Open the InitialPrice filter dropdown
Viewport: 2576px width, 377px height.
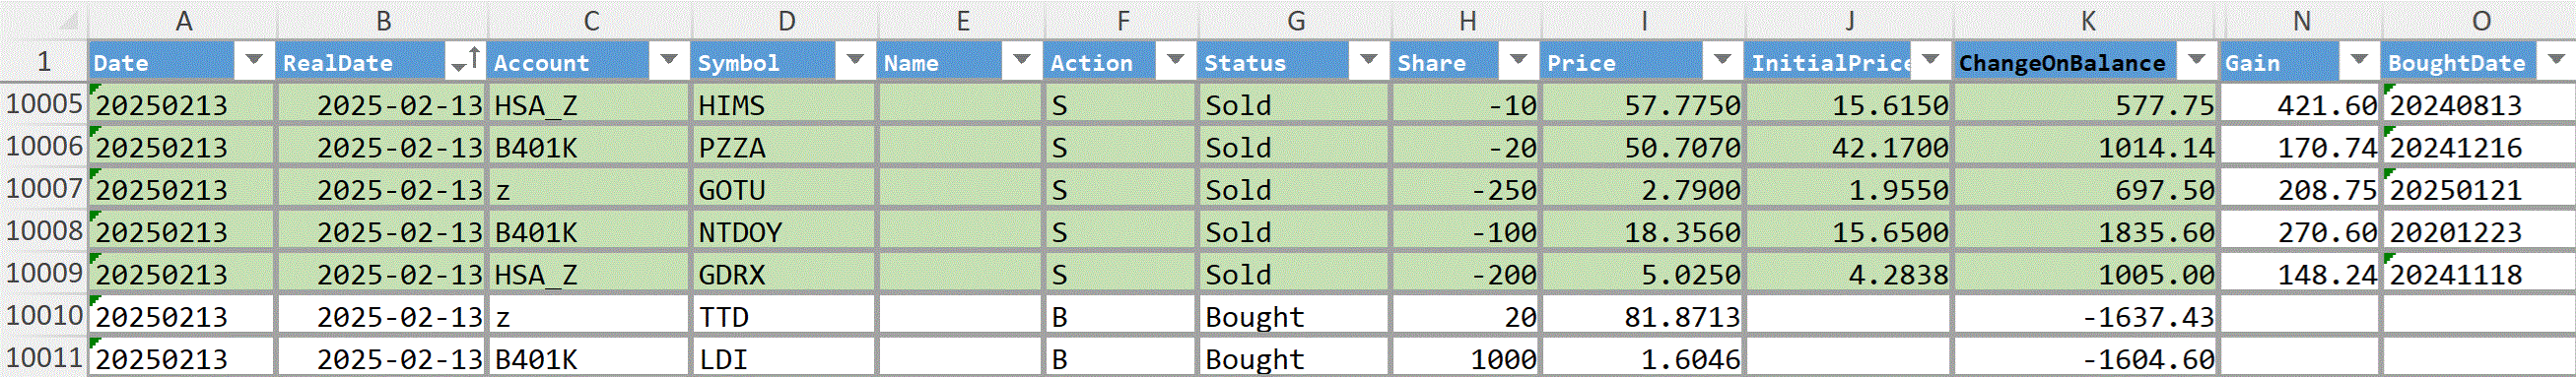(x=1930, y=61)
